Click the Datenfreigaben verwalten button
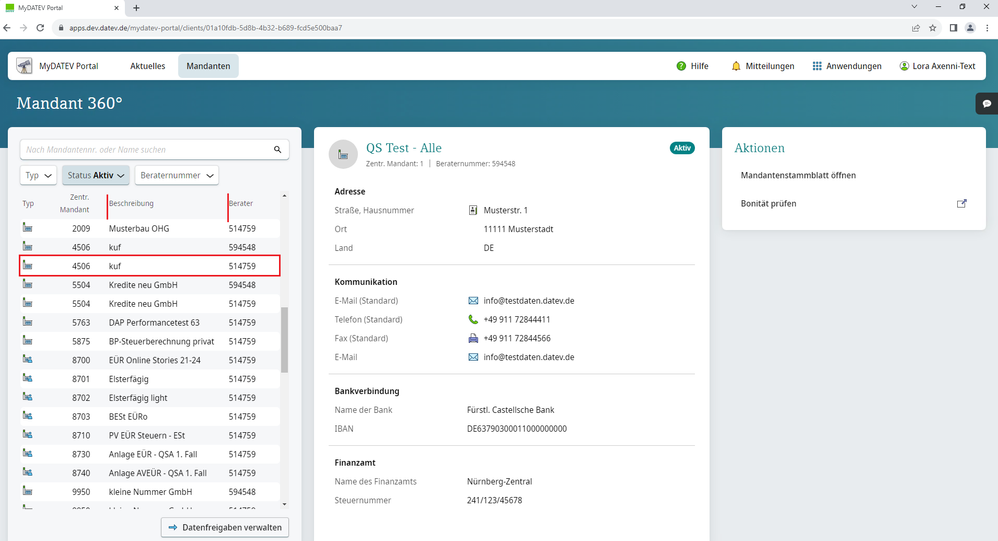The width and height of the screenshot is (998, 541). 225,527
